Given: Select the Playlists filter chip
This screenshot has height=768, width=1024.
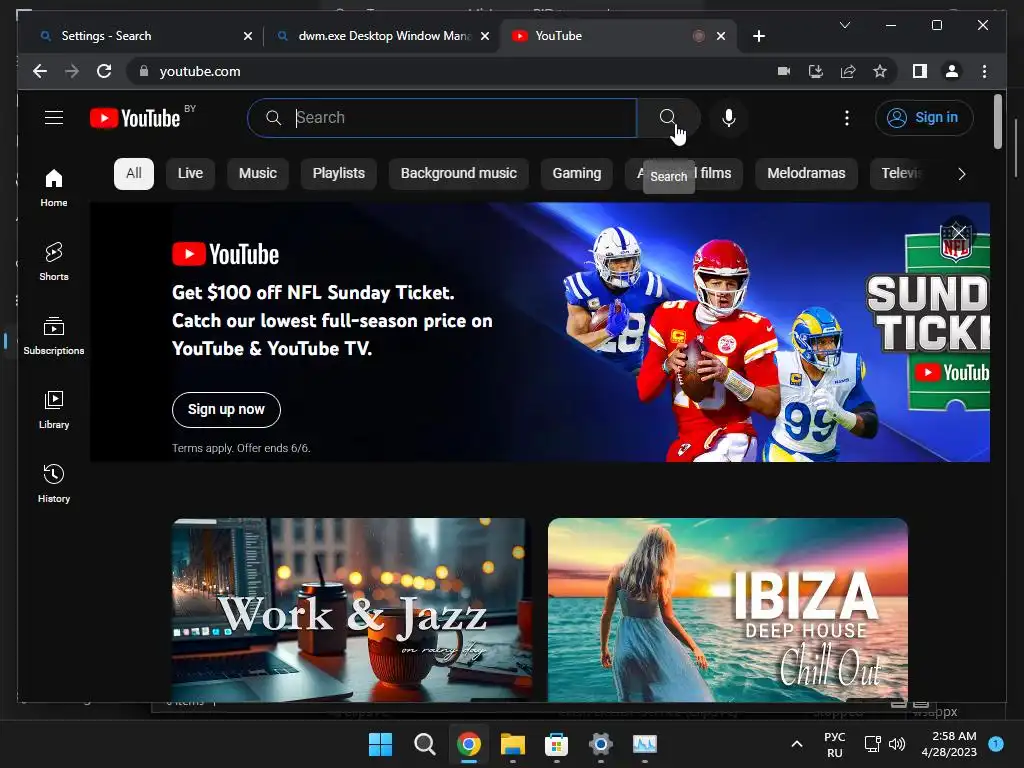Looking at the screenshot, I should pyautogui.click(x=338, y=174).
